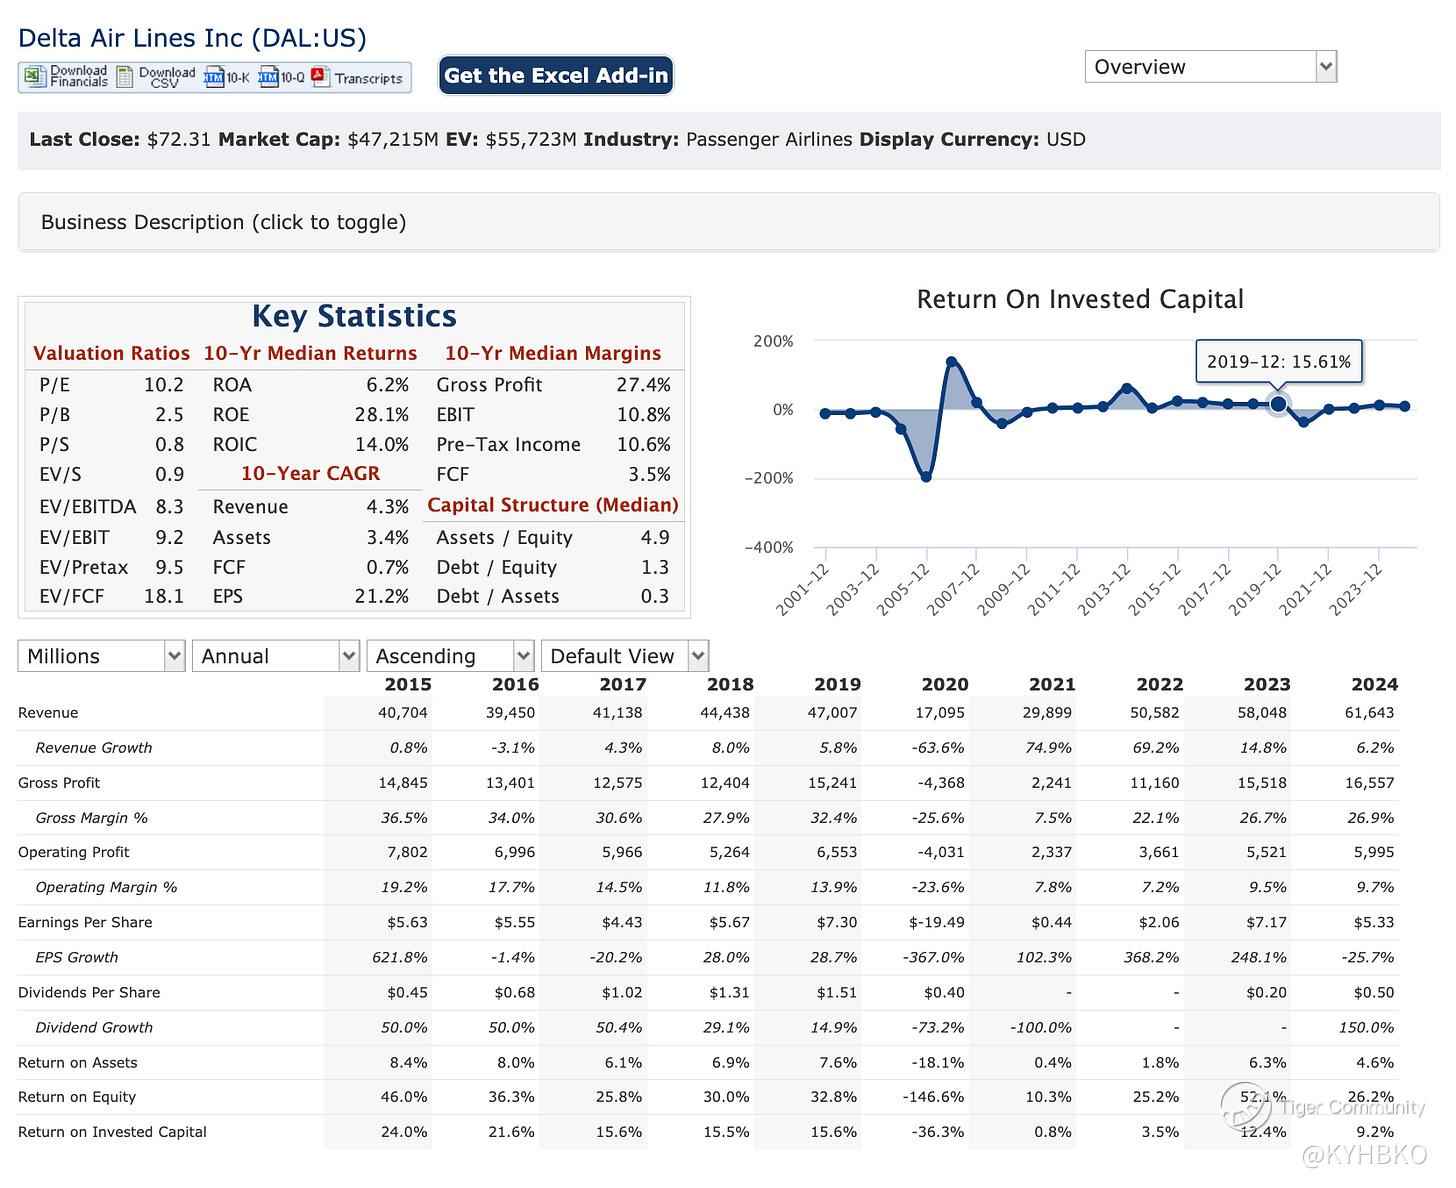
Task: Click the Transcripts PDF icon
Action: pyautogui.click(x=320, y=77)
